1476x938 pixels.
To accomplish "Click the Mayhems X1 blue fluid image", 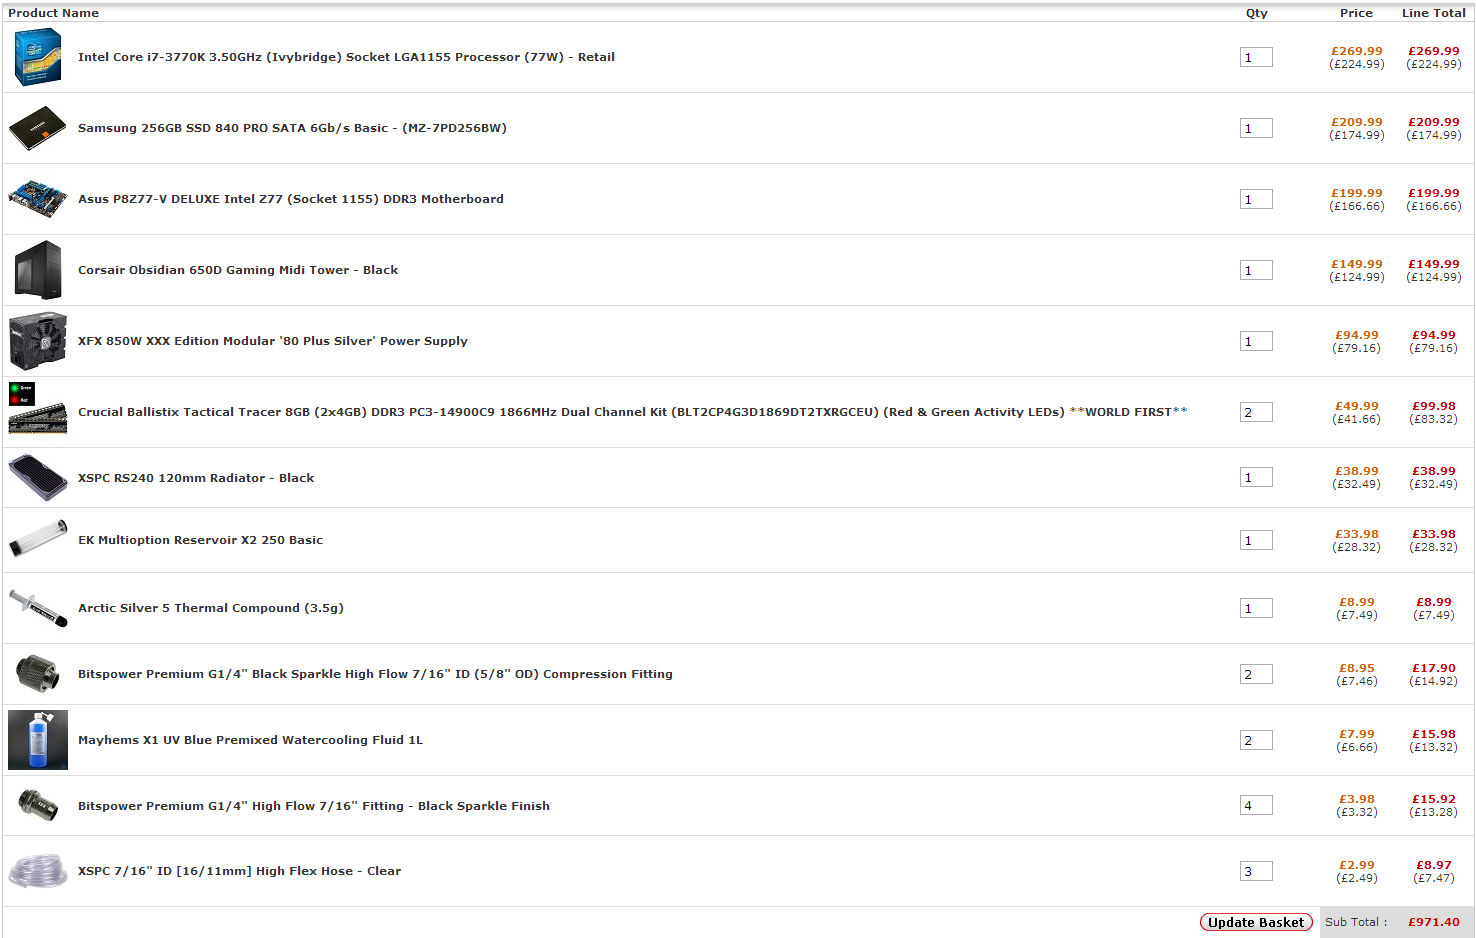I will coord(38,740).
